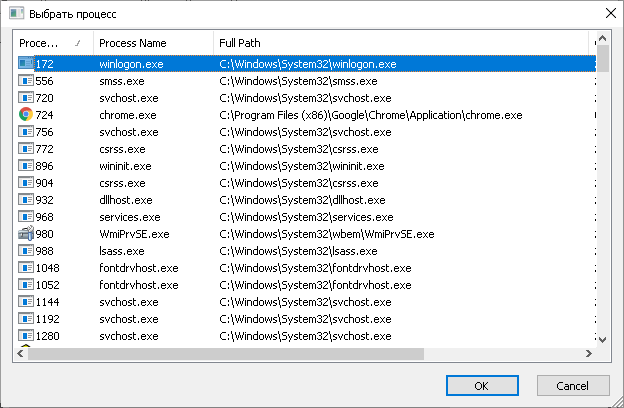Click path C:\Windows\System32\wininit.exe
The height and width of the screenshot is (408, 624).
302,166
